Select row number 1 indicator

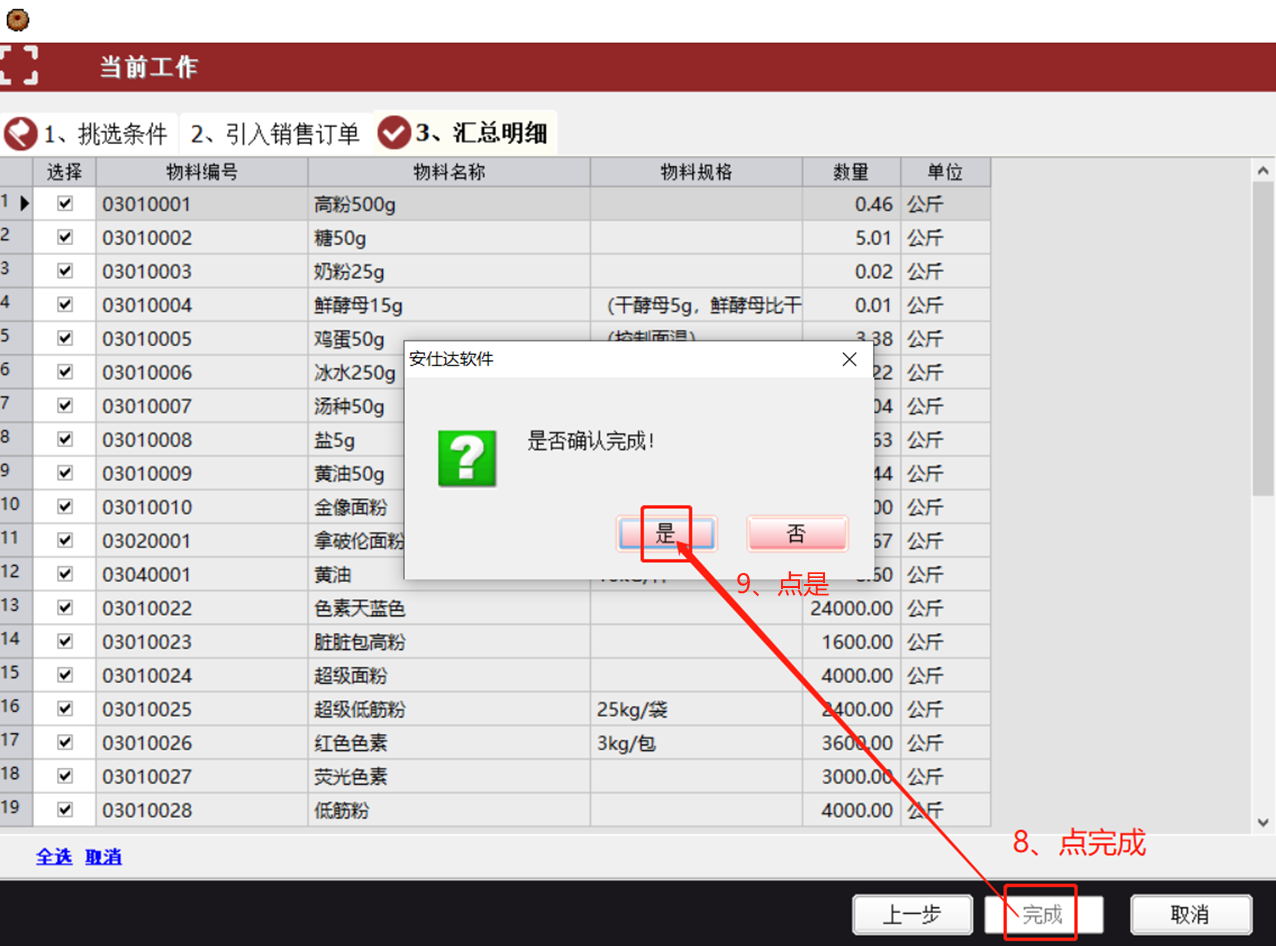click(16, 204)
